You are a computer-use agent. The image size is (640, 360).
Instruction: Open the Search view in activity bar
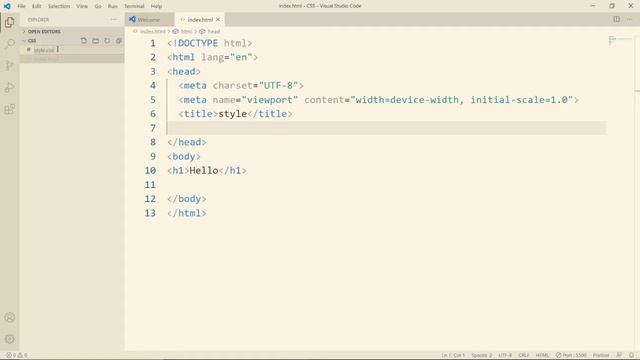pos(9,44)
